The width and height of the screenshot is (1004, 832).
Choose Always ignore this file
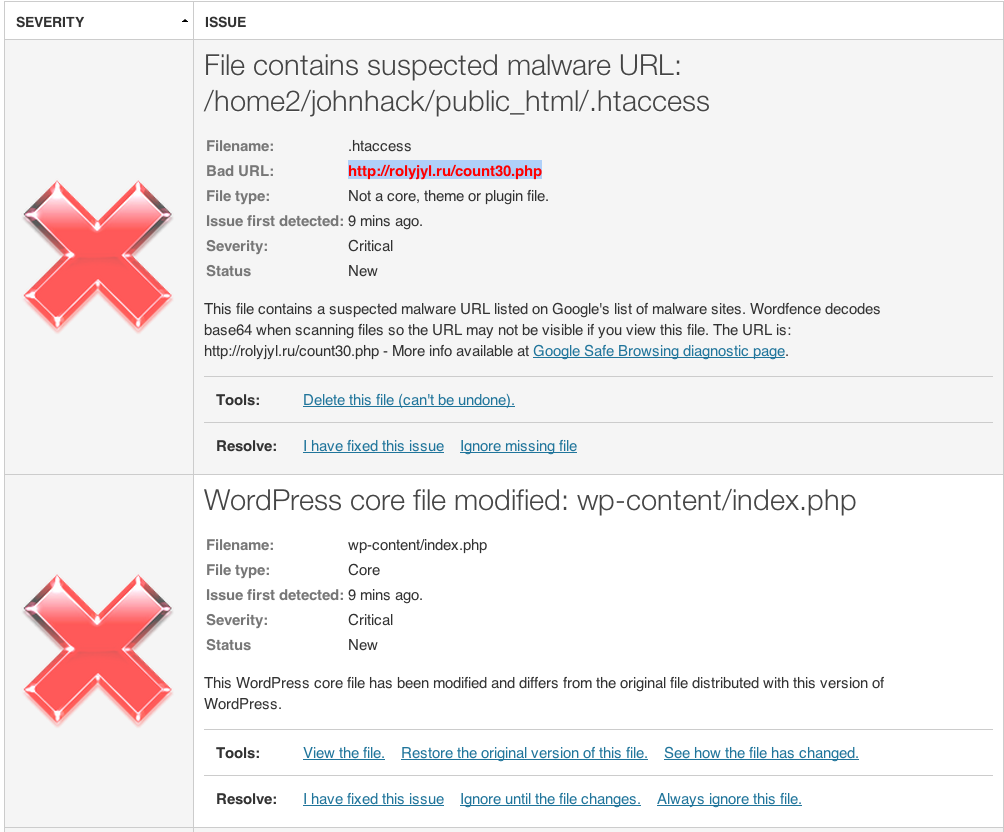[x=729, y=799]
